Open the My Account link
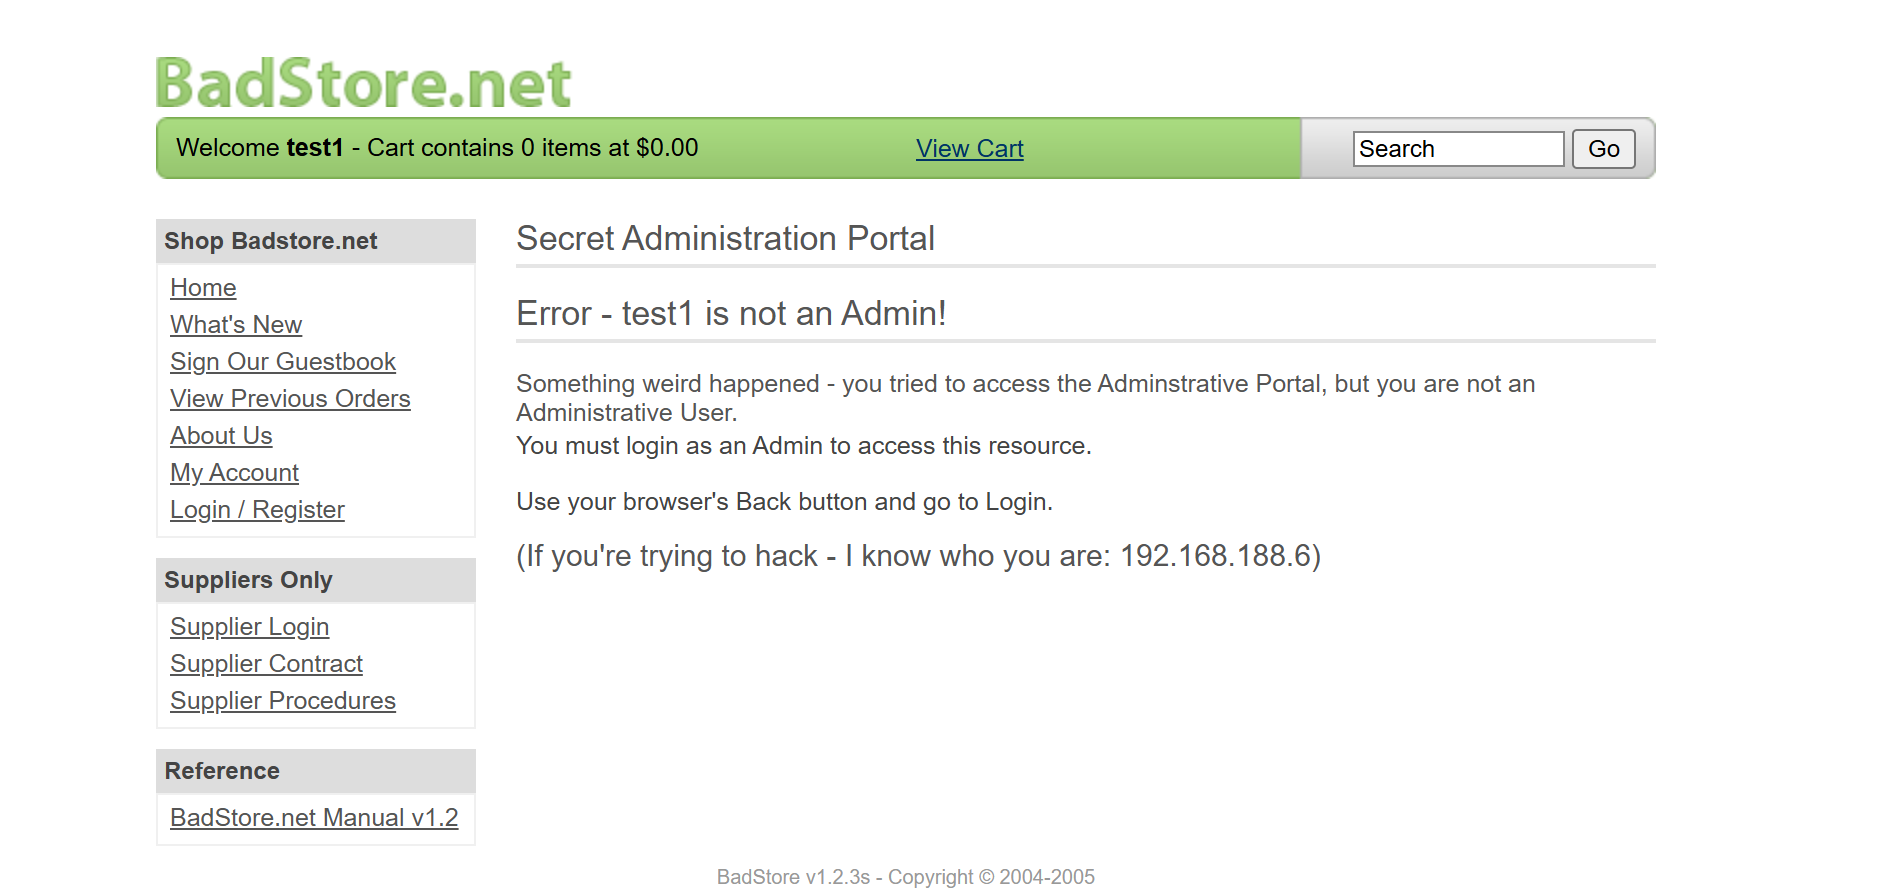The image size is (1899, 895). (x=234, y=473)
